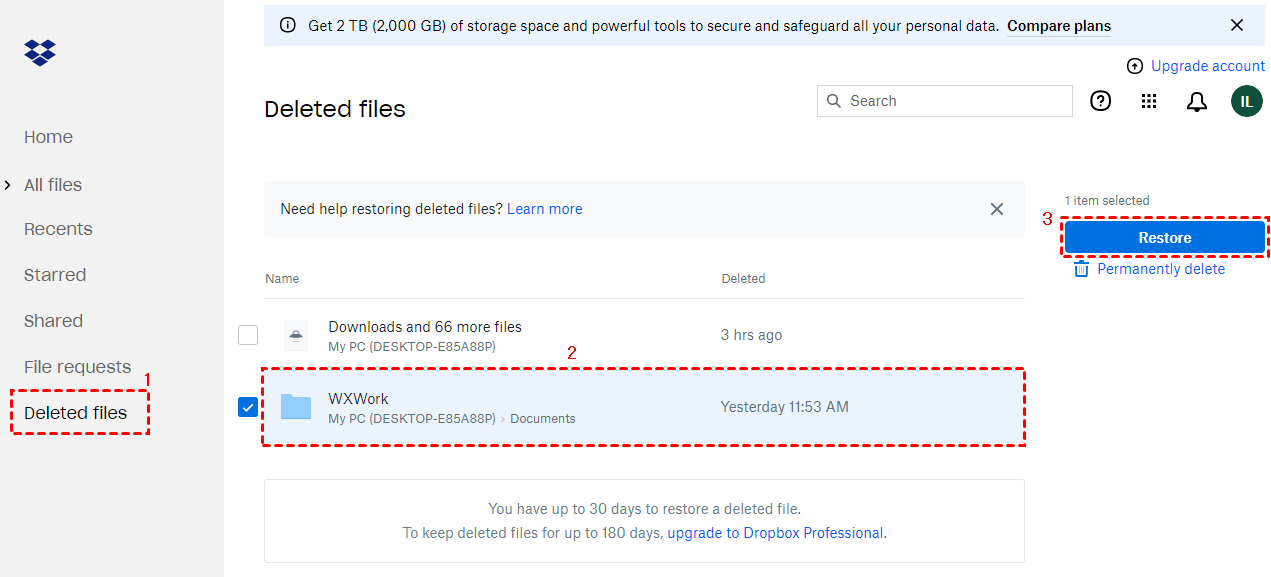Open the Compare plans link
The height and width of the screenshot is (577, 1271).
[1058, 26]
